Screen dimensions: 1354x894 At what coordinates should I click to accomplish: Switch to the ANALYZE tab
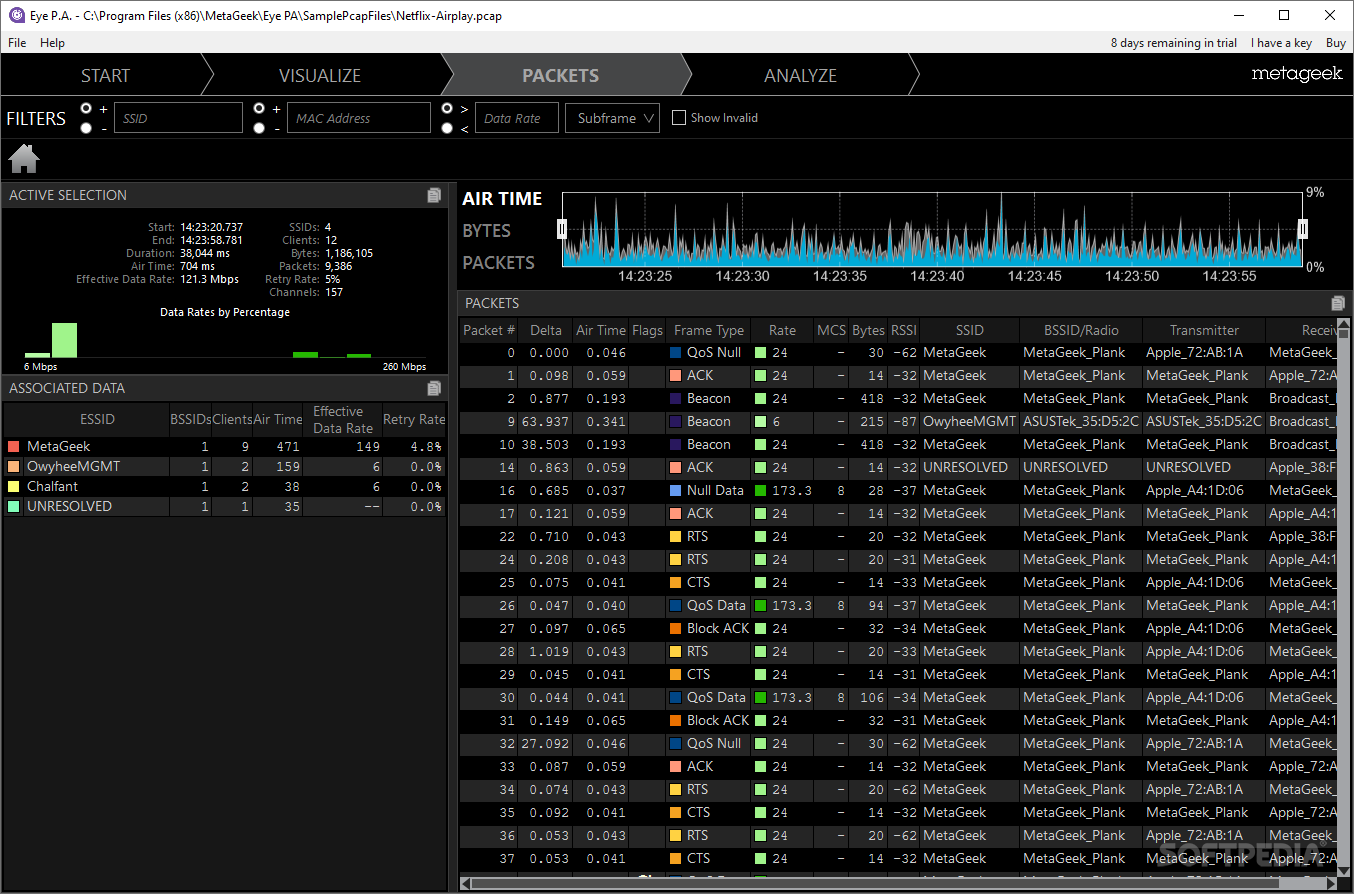800,76
